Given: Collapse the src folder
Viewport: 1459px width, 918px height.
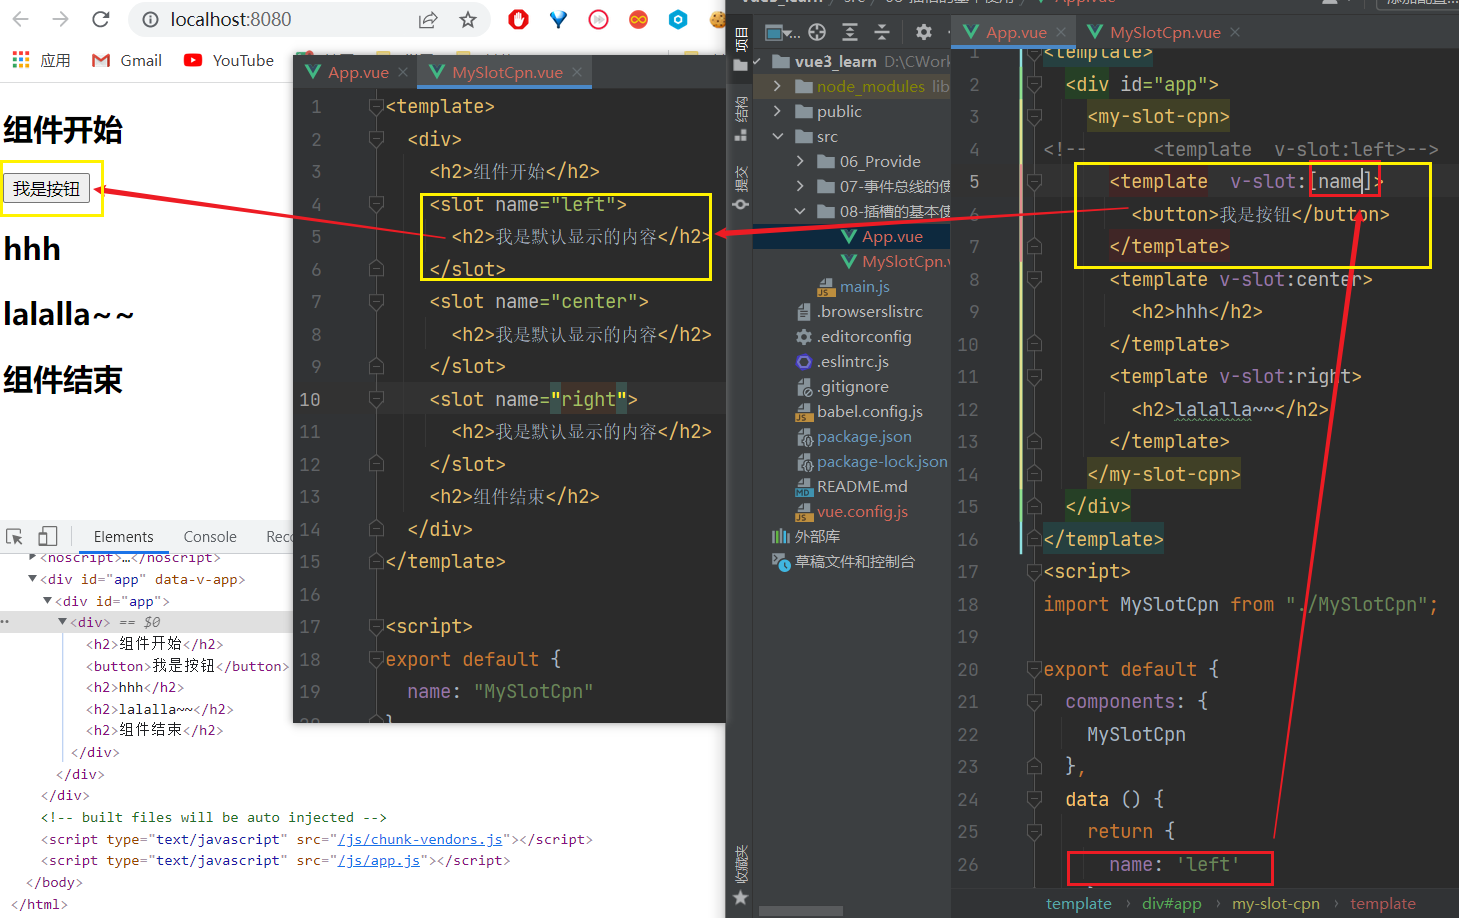Looking at the screenshot, I should (777, 136).
